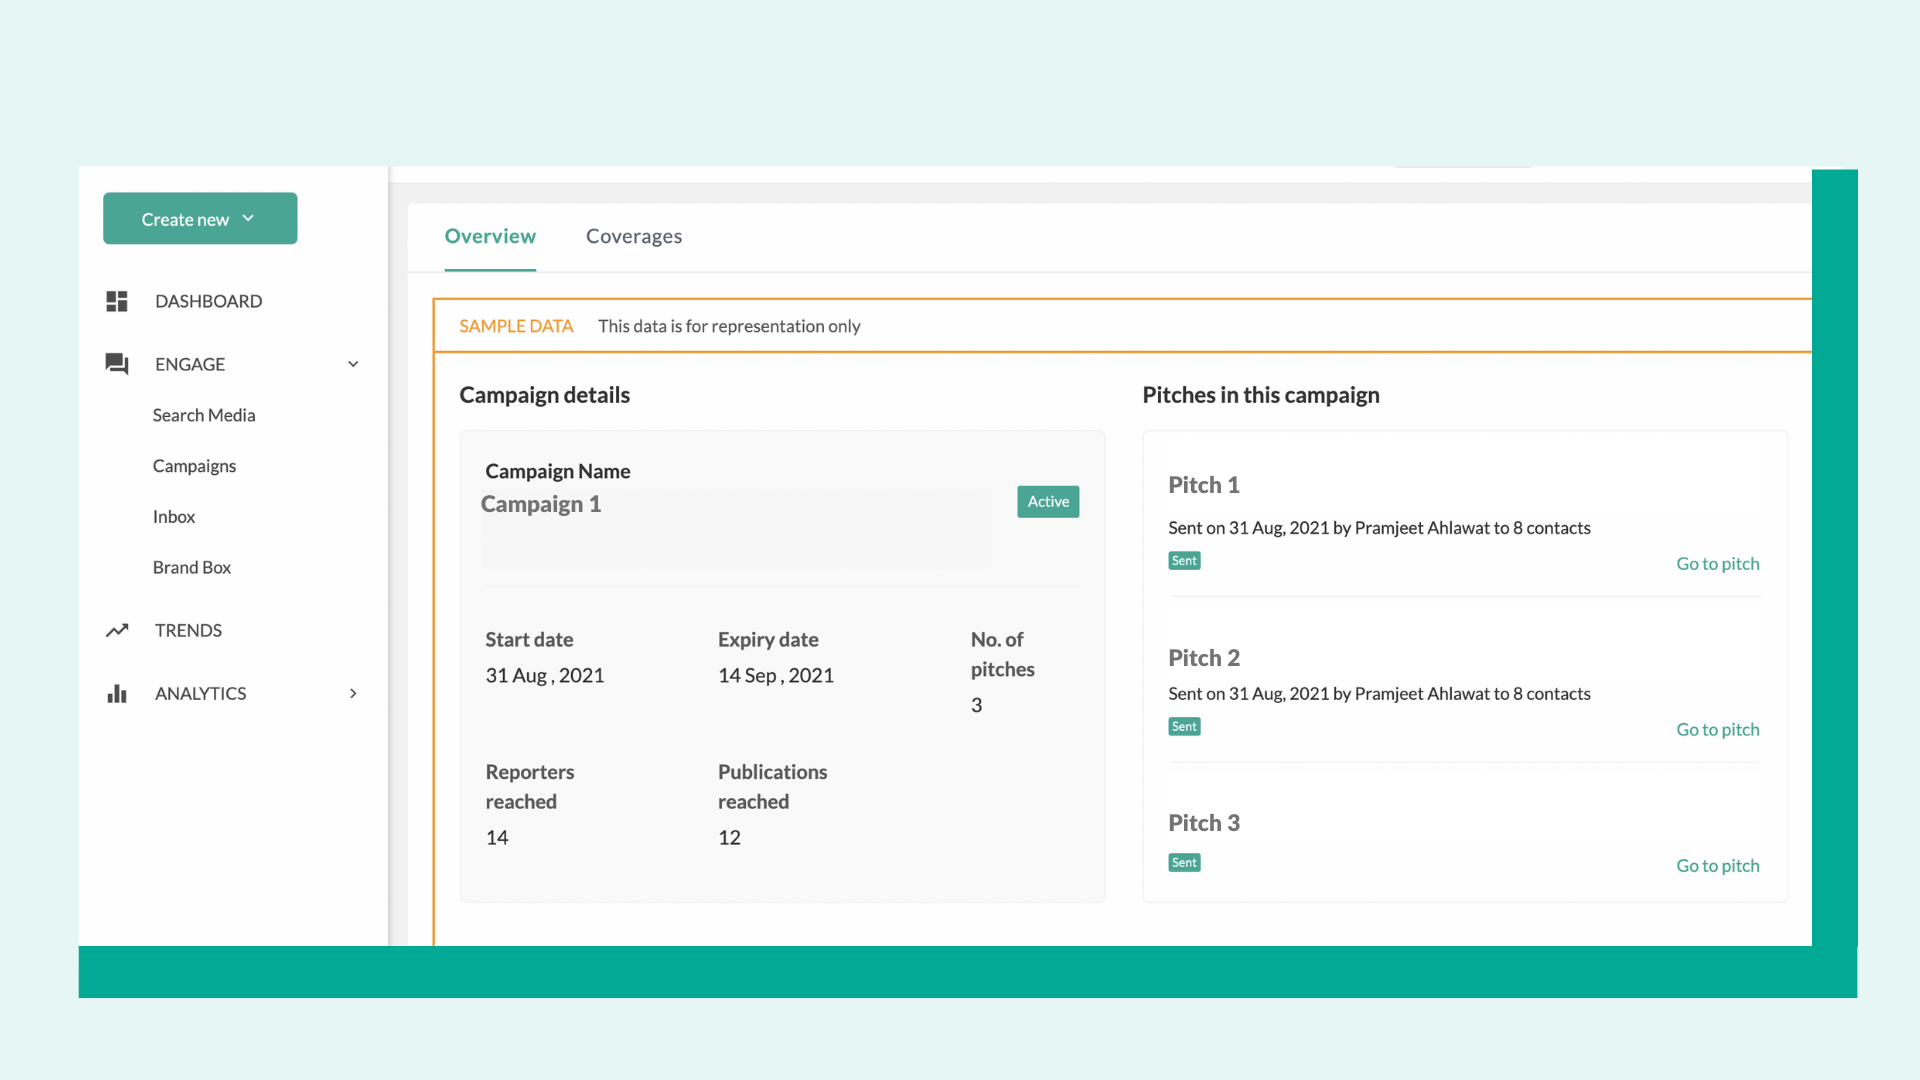Click the Sent badge under Pitch 2
Image resolution: width=1920 pixels, height=1080 pixels.
[1184, 727]
